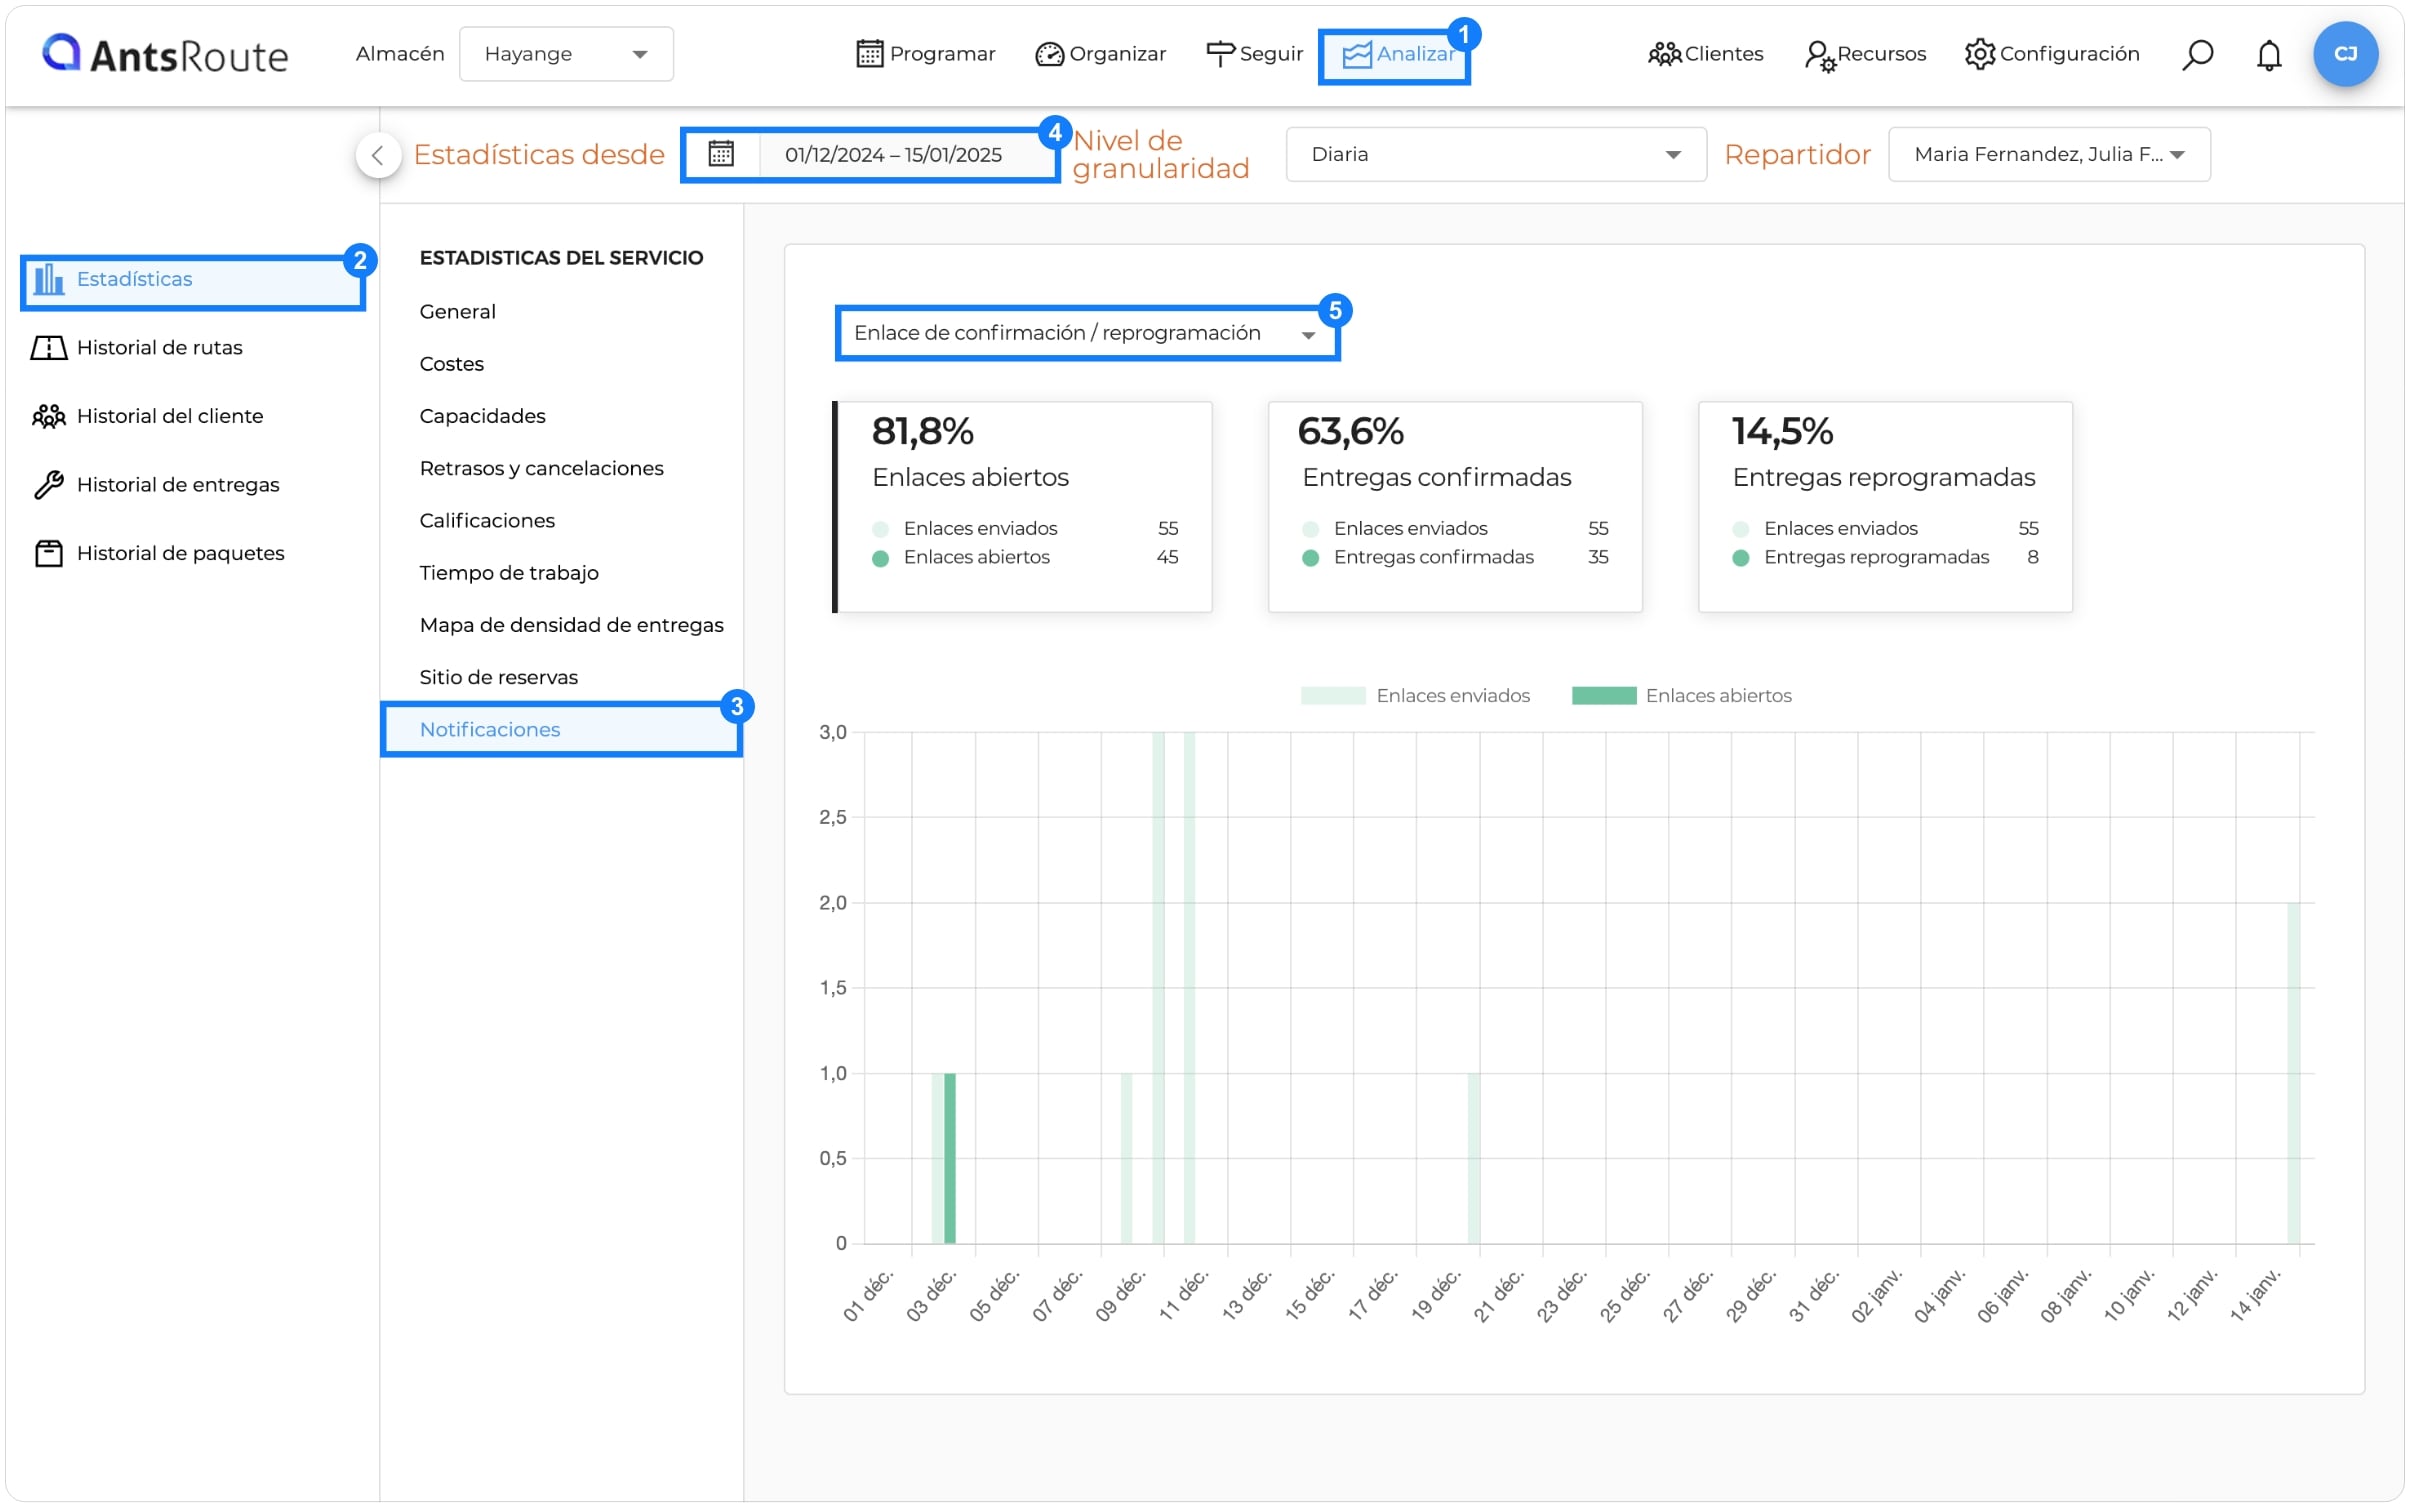This screenshot has width=2410, height=1507.
Task: Open the Recursos menu
Action: pyautogui.click(x=1866, y=54)
